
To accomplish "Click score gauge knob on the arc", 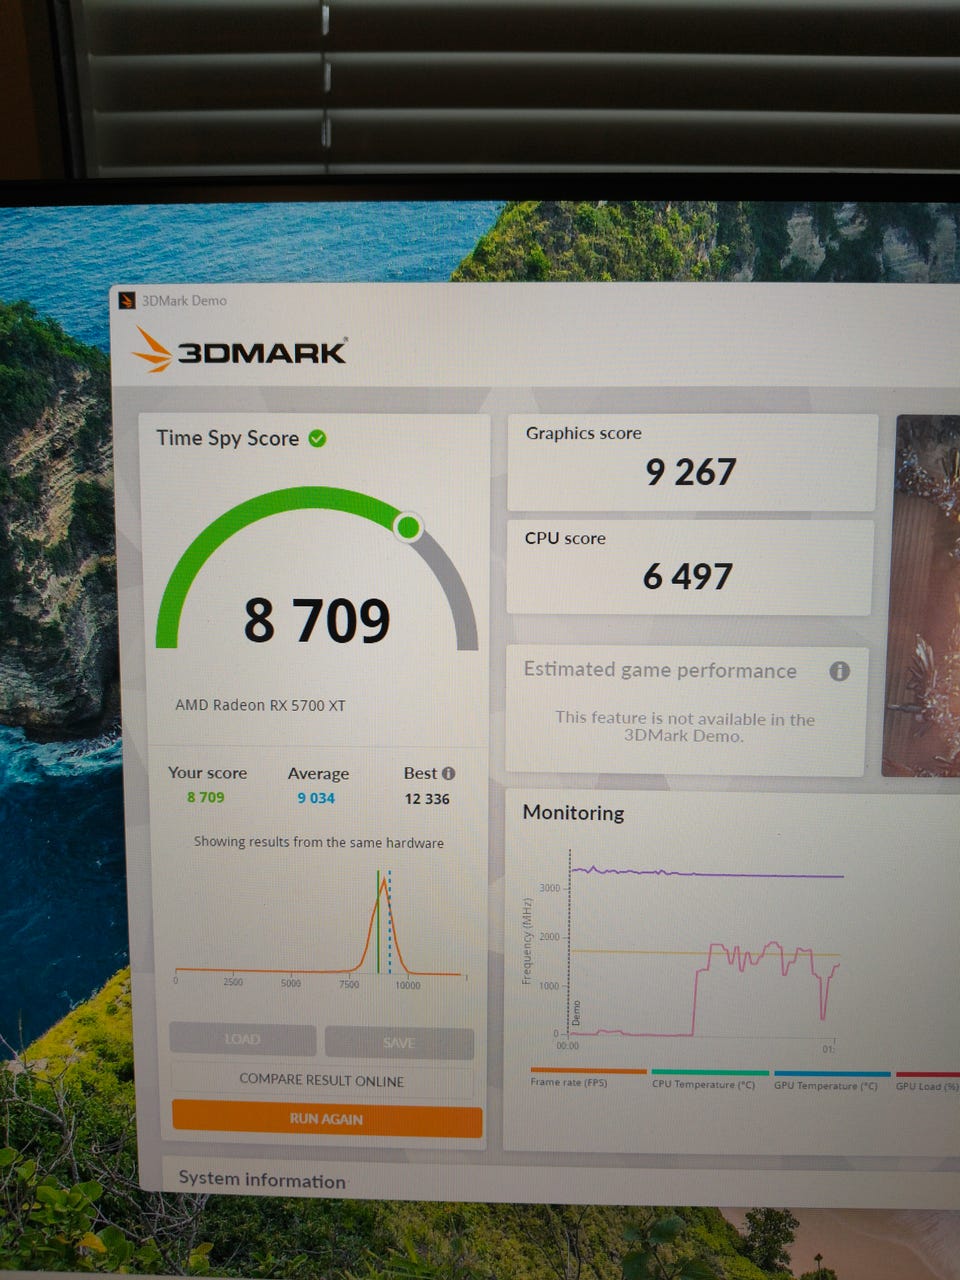I will point(407,526).
